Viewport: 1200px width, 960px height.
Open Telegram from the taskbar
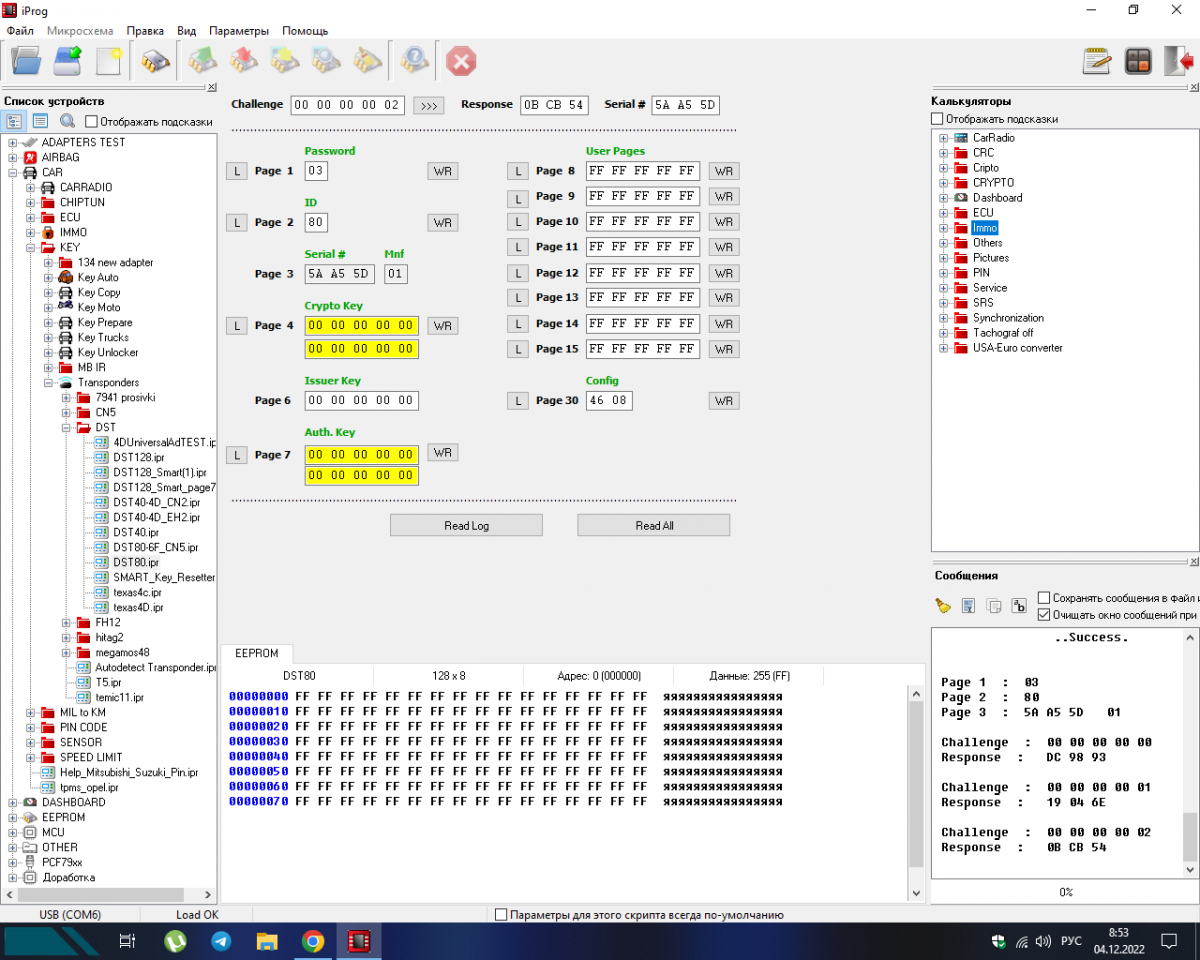pyautogui.click(x=222, y=941)
